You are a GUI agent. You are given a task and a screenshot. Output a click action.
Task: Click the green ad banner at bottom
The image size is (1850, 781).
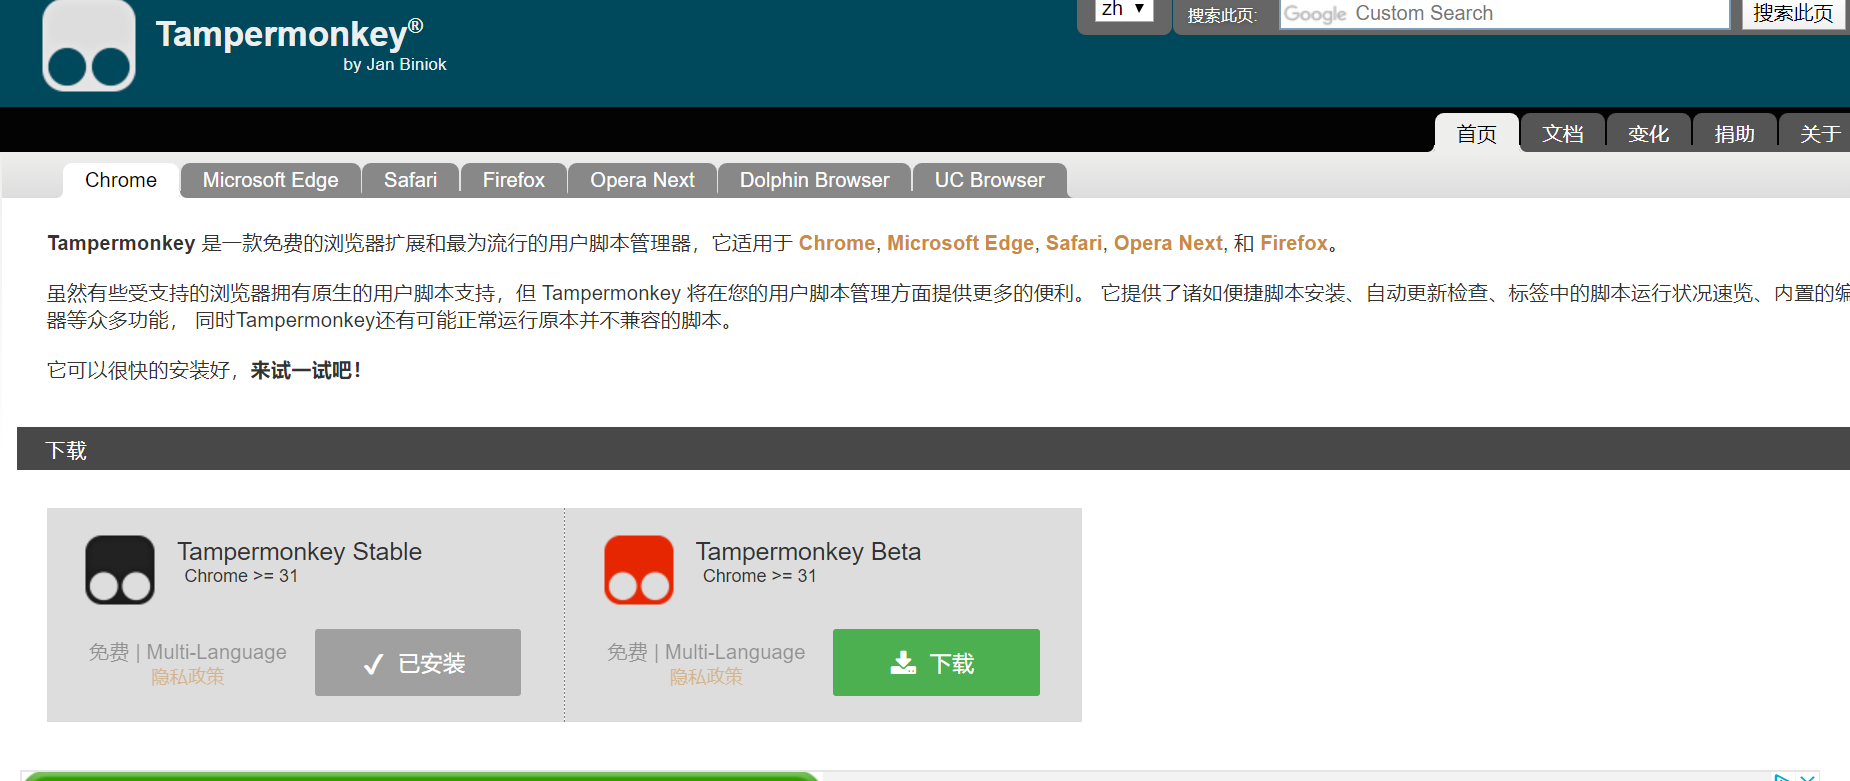(x=420, y=776)
